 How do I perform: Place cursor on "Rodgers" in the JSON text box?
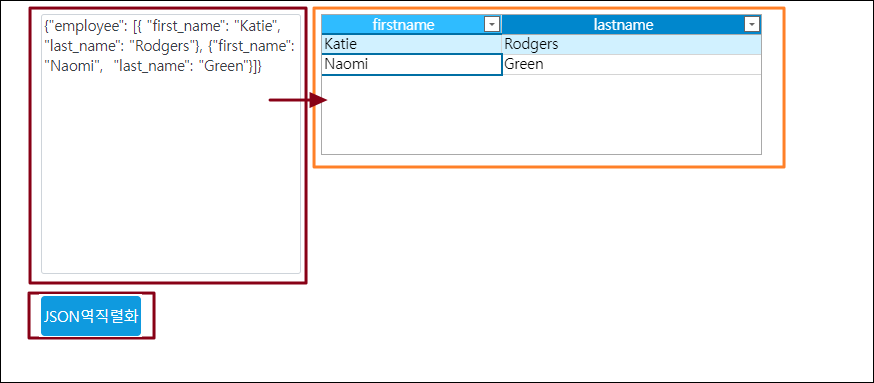coord(164,46)
